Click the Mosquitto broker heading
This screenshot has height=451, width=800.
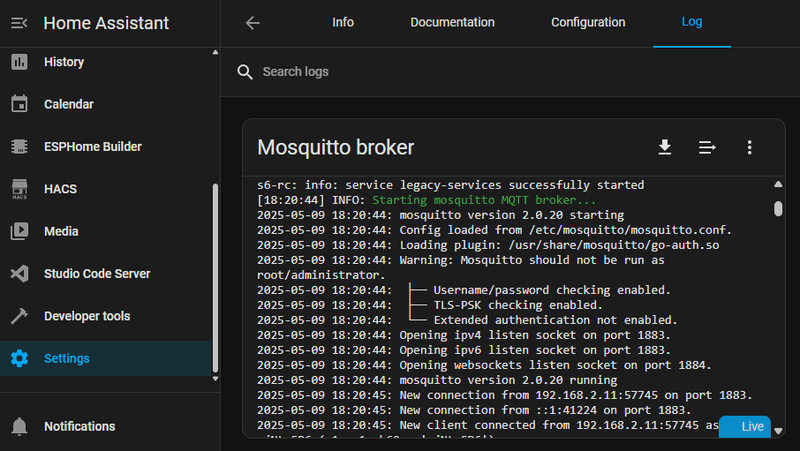336,147
